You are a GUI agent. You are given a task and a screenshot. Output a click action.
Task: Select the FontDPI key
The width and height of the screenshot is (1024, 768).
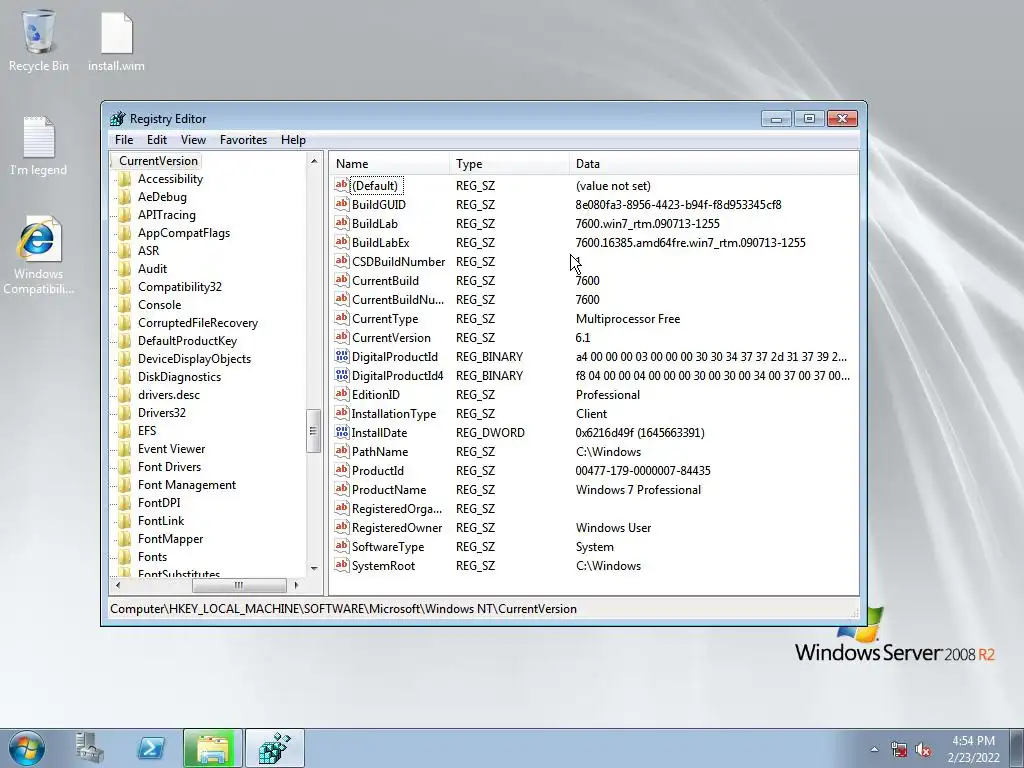(x=159, y=503)
